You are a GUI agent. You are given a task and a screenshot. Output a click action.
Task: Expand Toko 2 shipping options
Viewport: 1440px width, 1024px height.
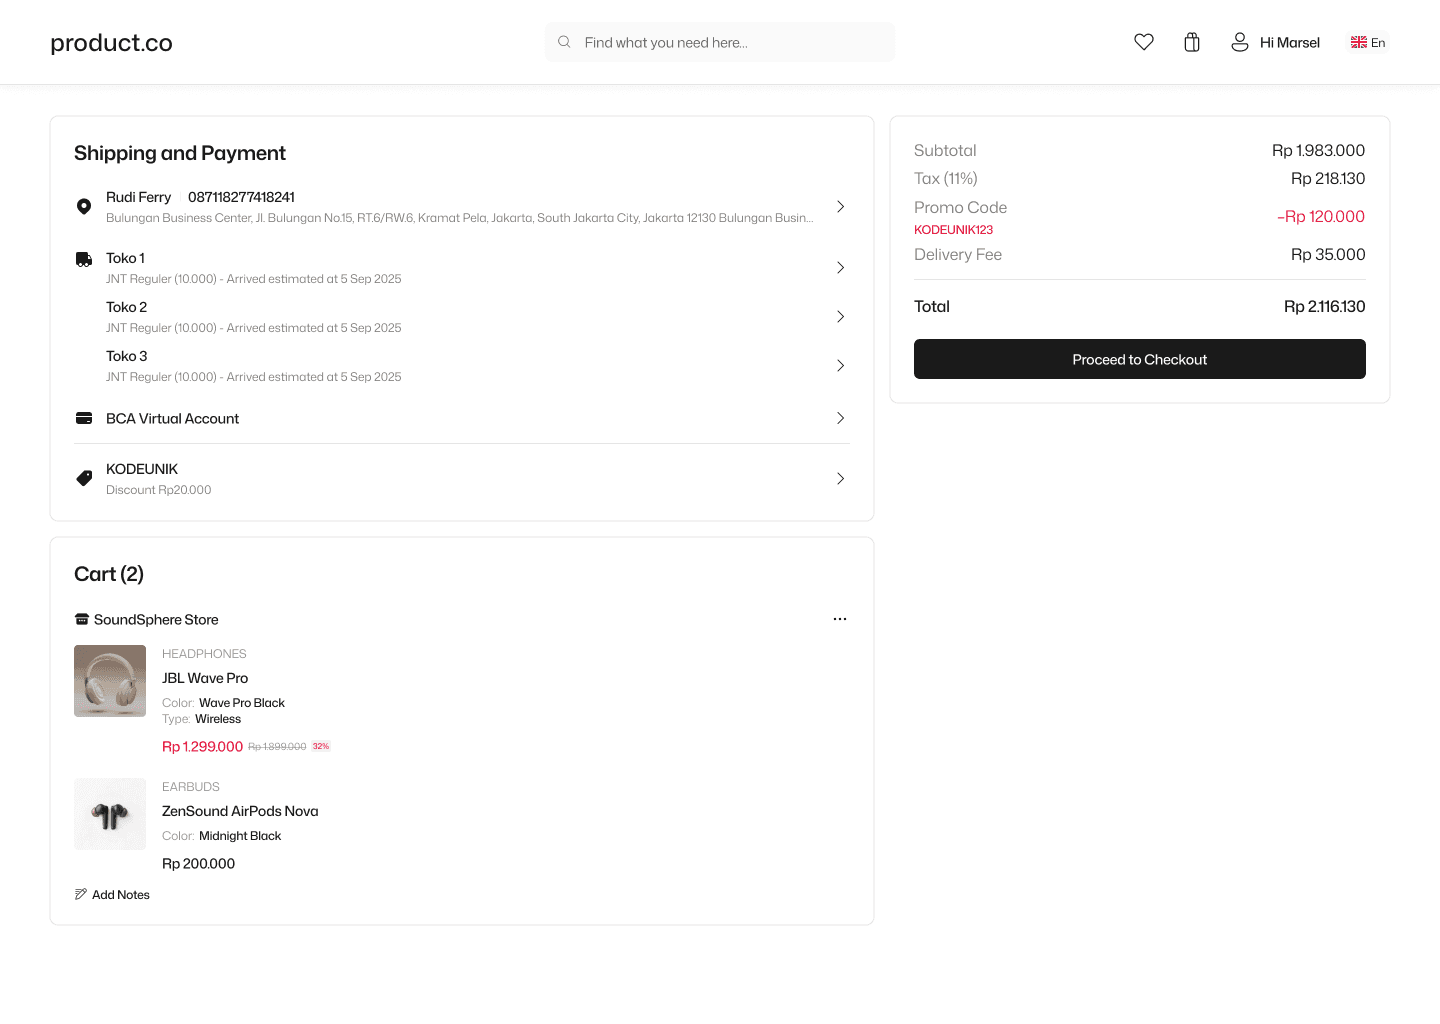coord(840,316)
